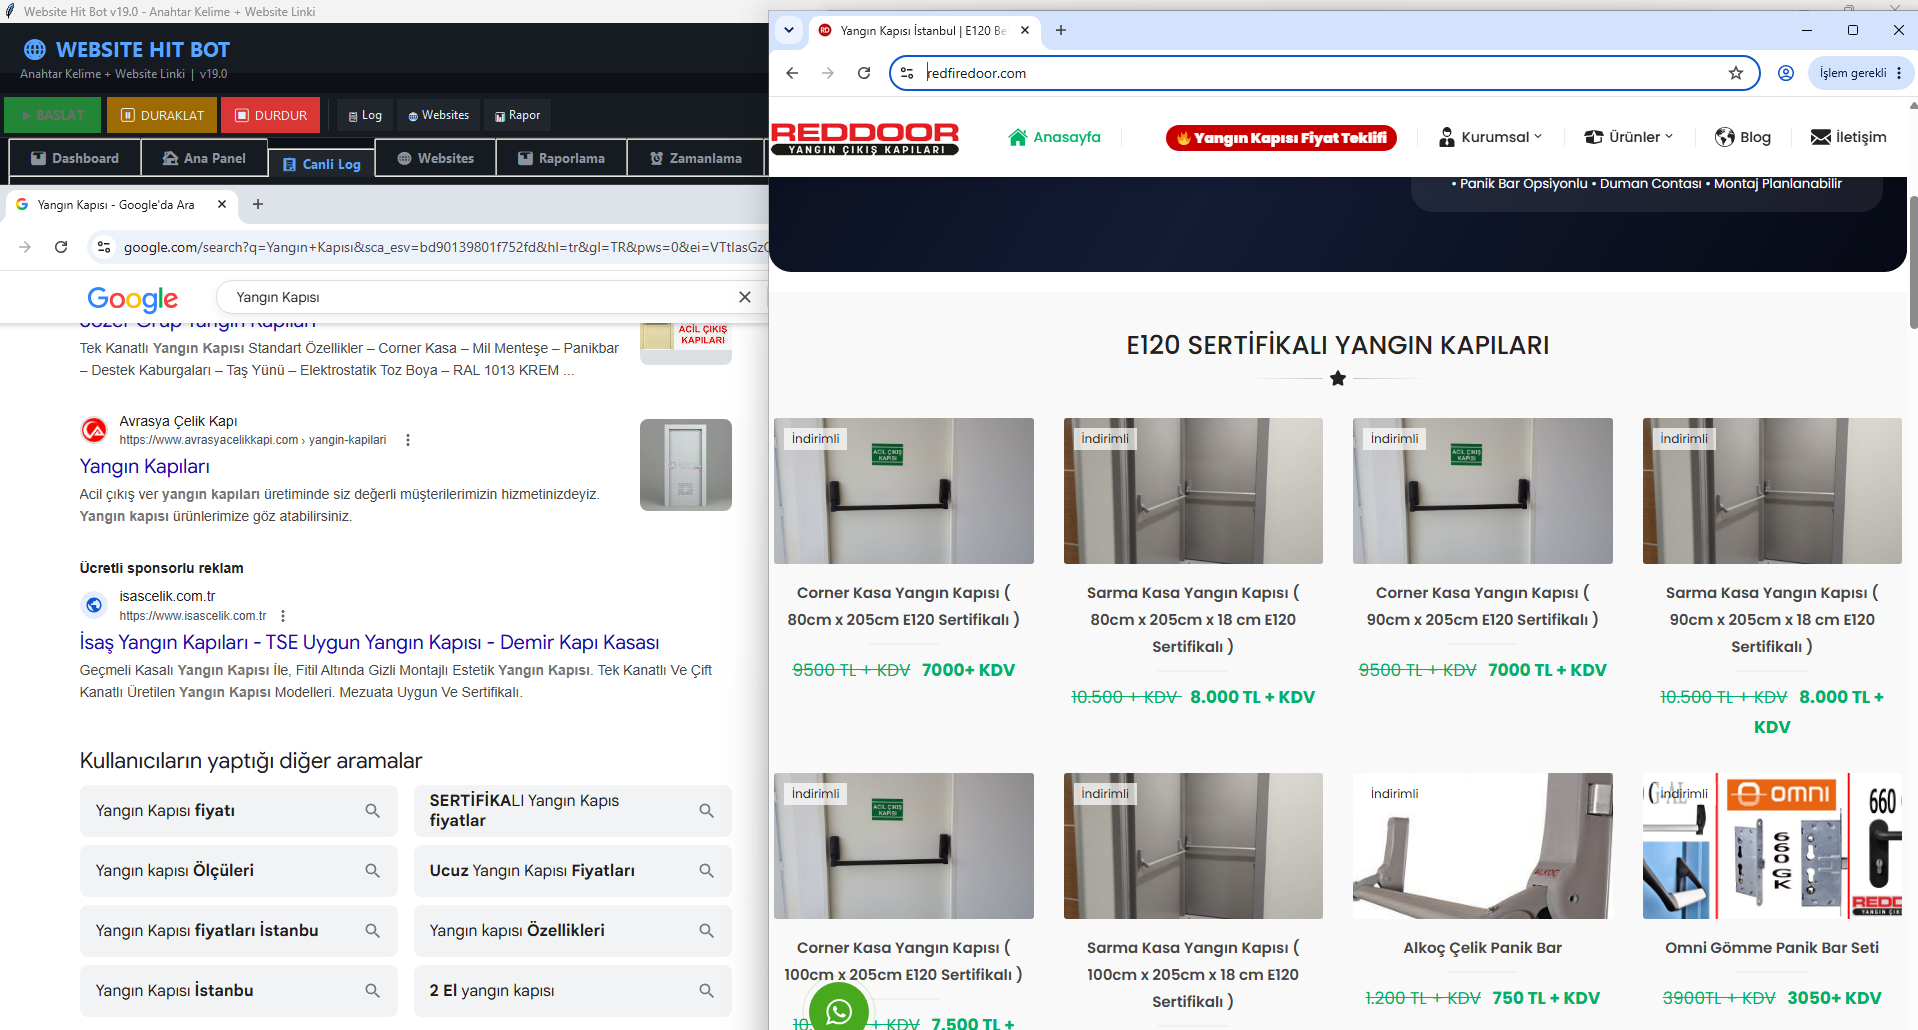This screenshot has width=1918, height=1030.
Task: Open Sarma Kasa 100cm x 205cm product title
Action: [x=1193, y=974]
